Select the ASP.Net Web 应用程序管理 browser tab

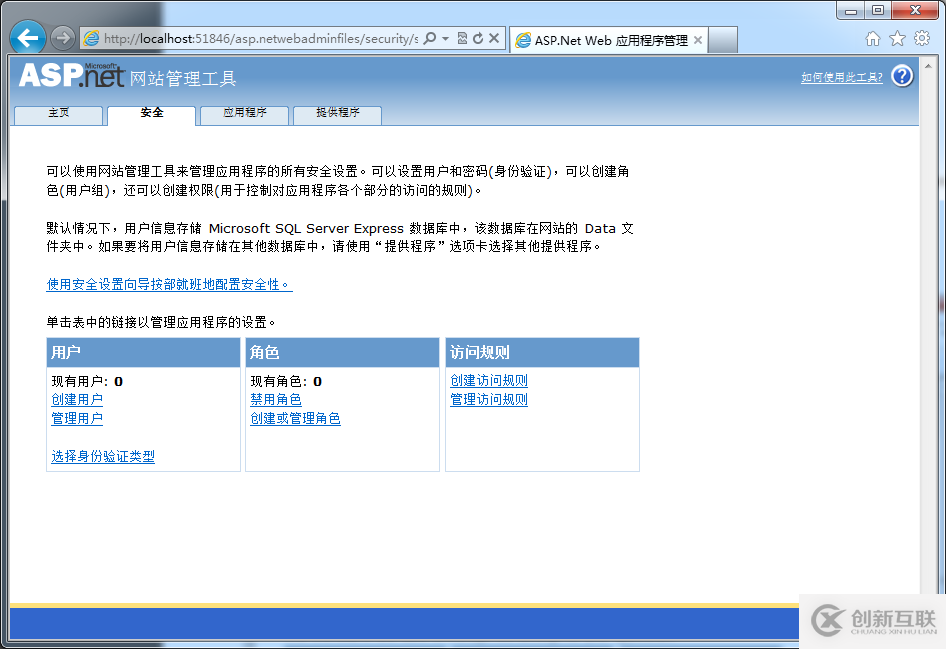click(x=608, y=40)
